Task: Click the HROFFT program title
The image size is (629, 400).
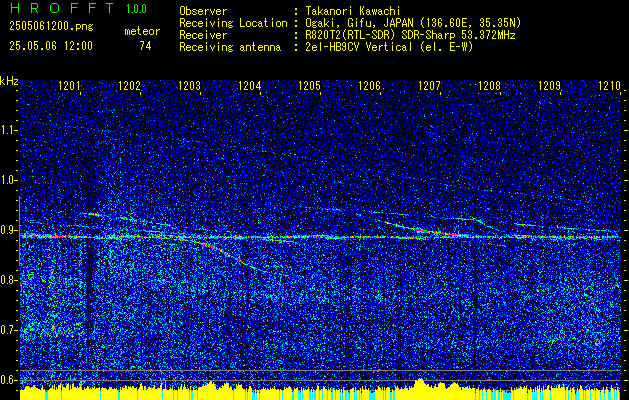Action: pos(61,8)
